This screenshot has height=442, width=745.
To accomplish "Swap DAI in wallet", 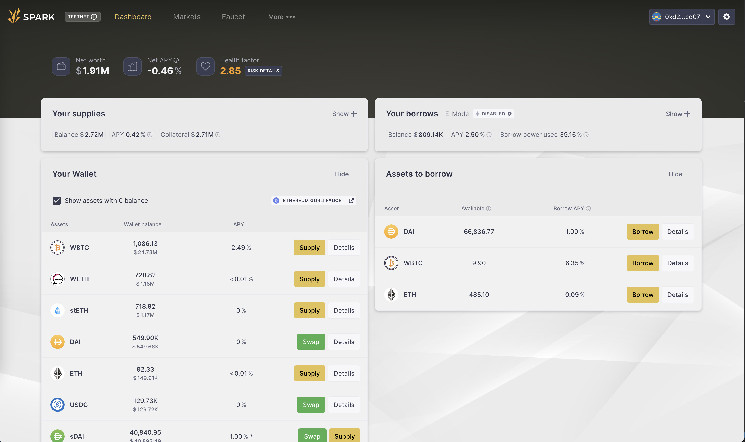I will coord(311,342).
